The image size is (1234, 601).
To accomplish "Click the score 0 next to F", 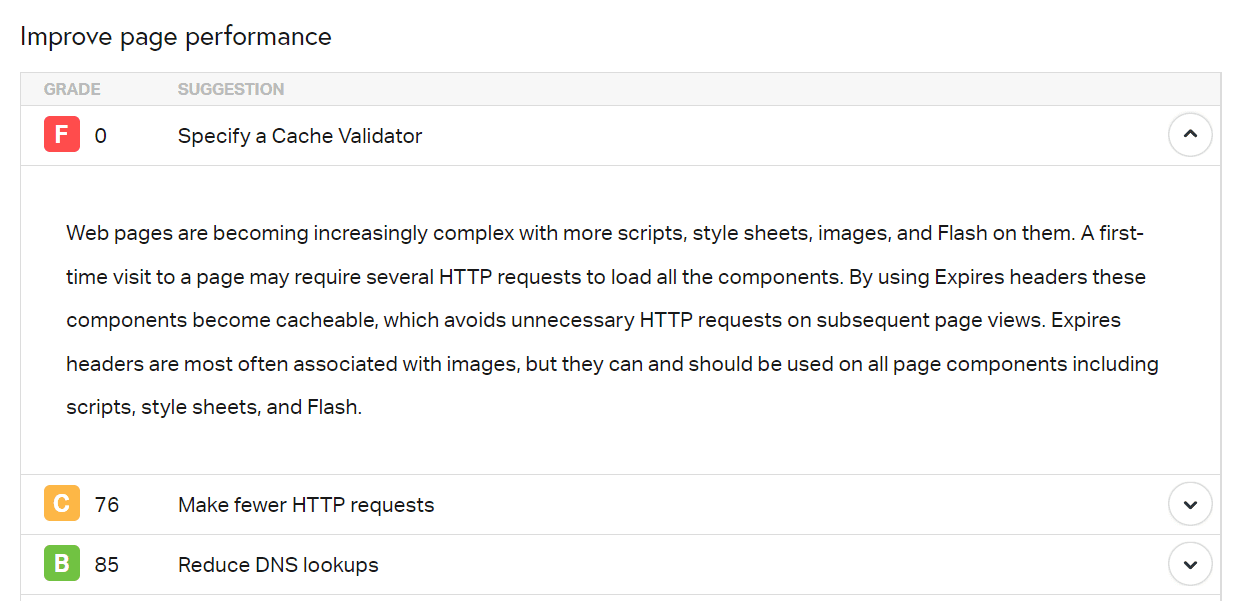I will tap(101, 136).
